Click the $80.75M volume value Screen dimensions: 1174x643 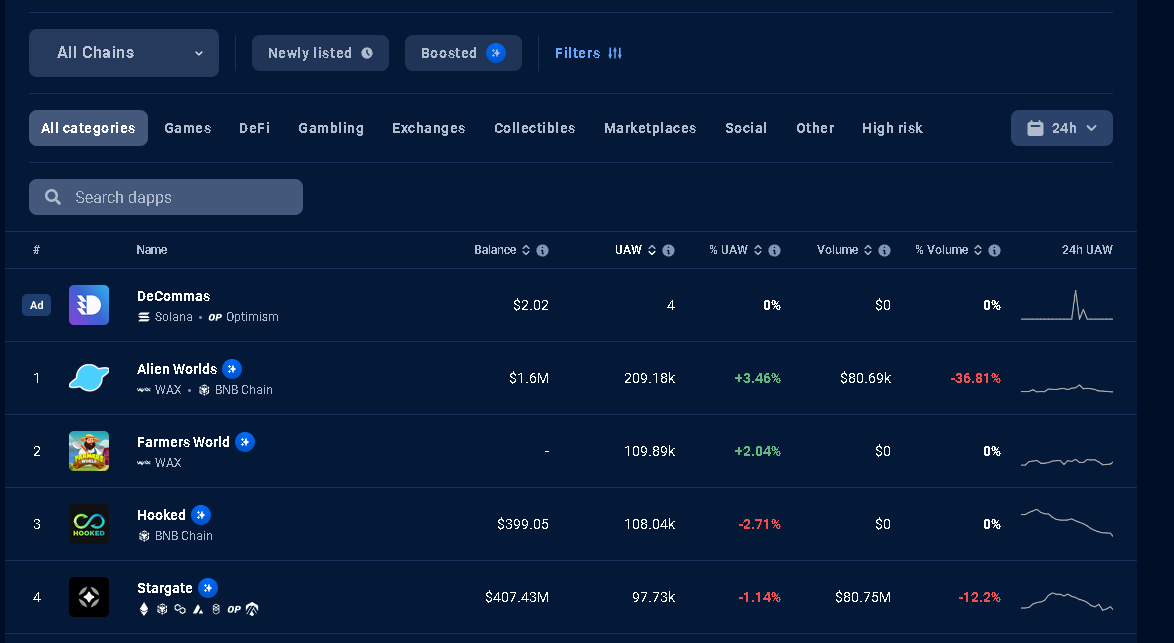pos(863,597)
